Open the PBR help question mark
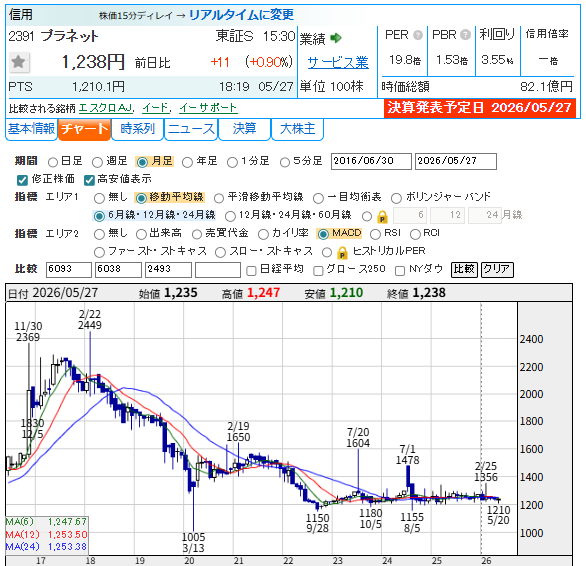This screenshot has width=586, height=566. click(x=465, y=35)
